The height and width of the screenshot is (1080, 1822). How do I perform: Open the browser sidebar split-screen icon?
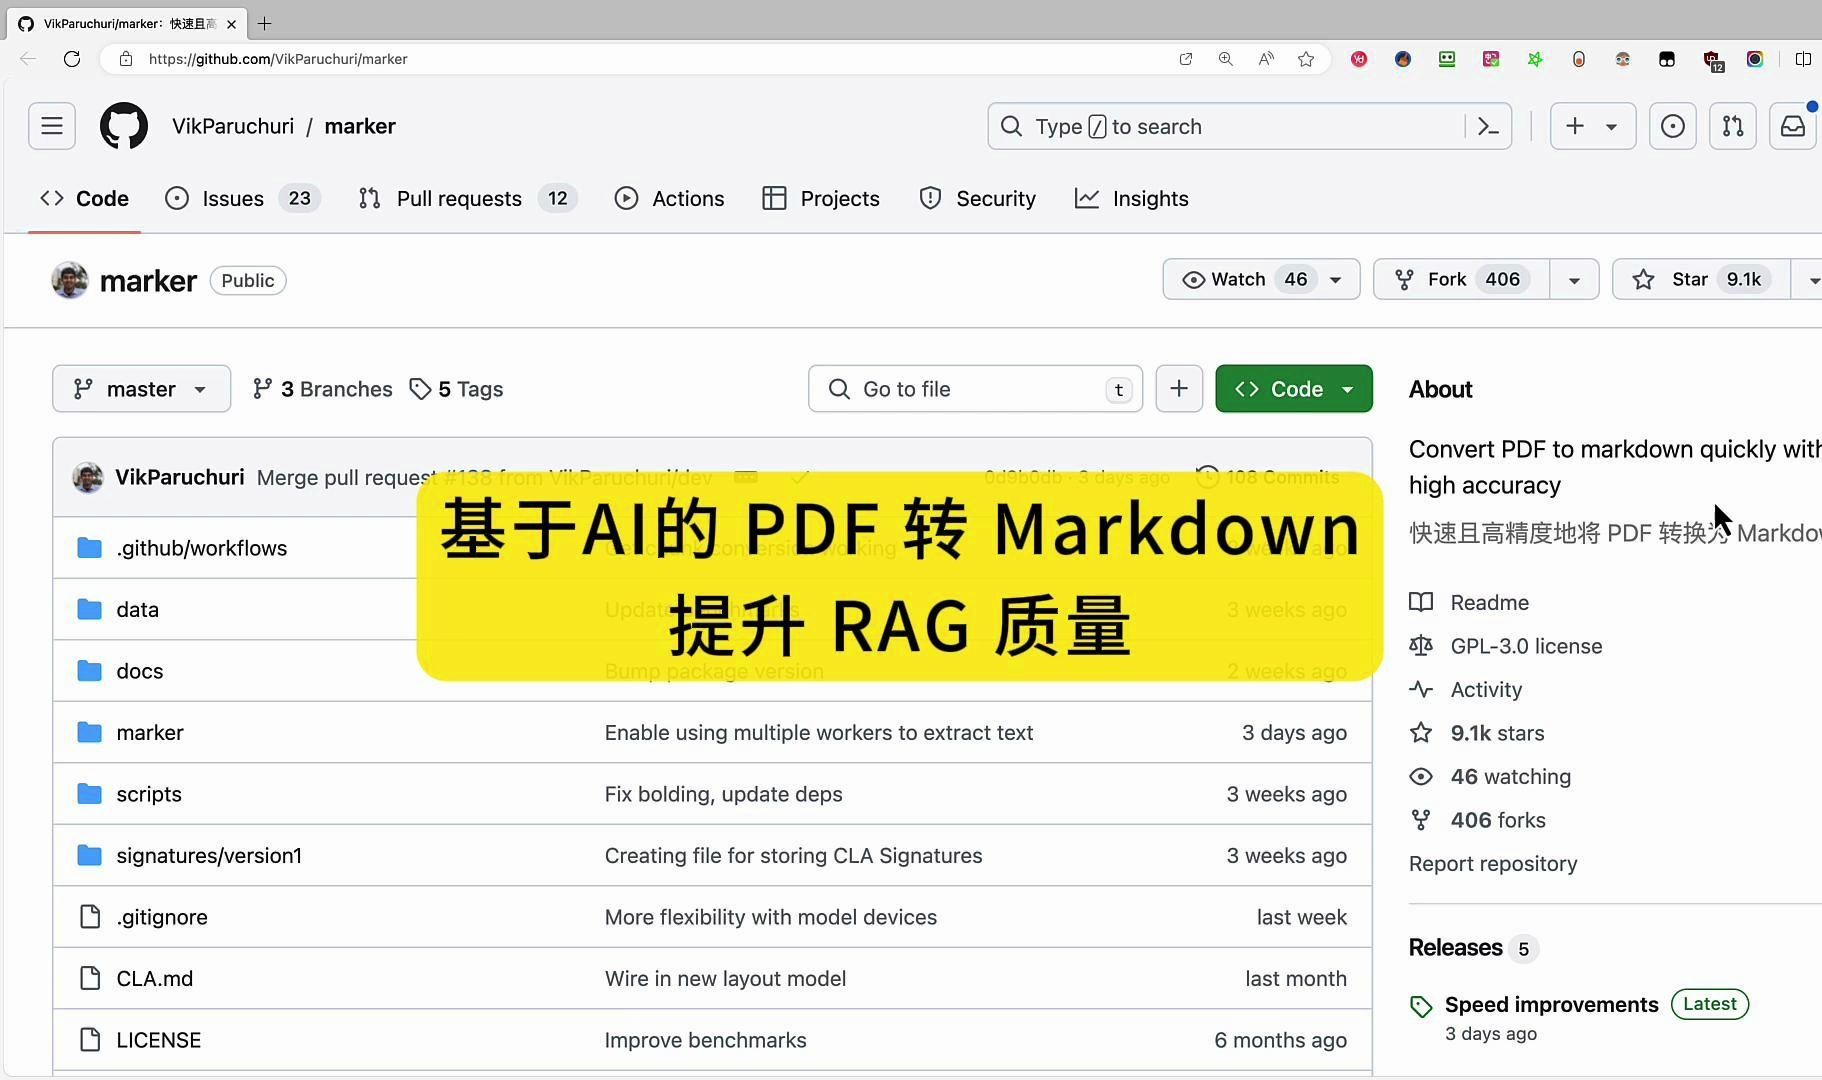pos(1803,59)
